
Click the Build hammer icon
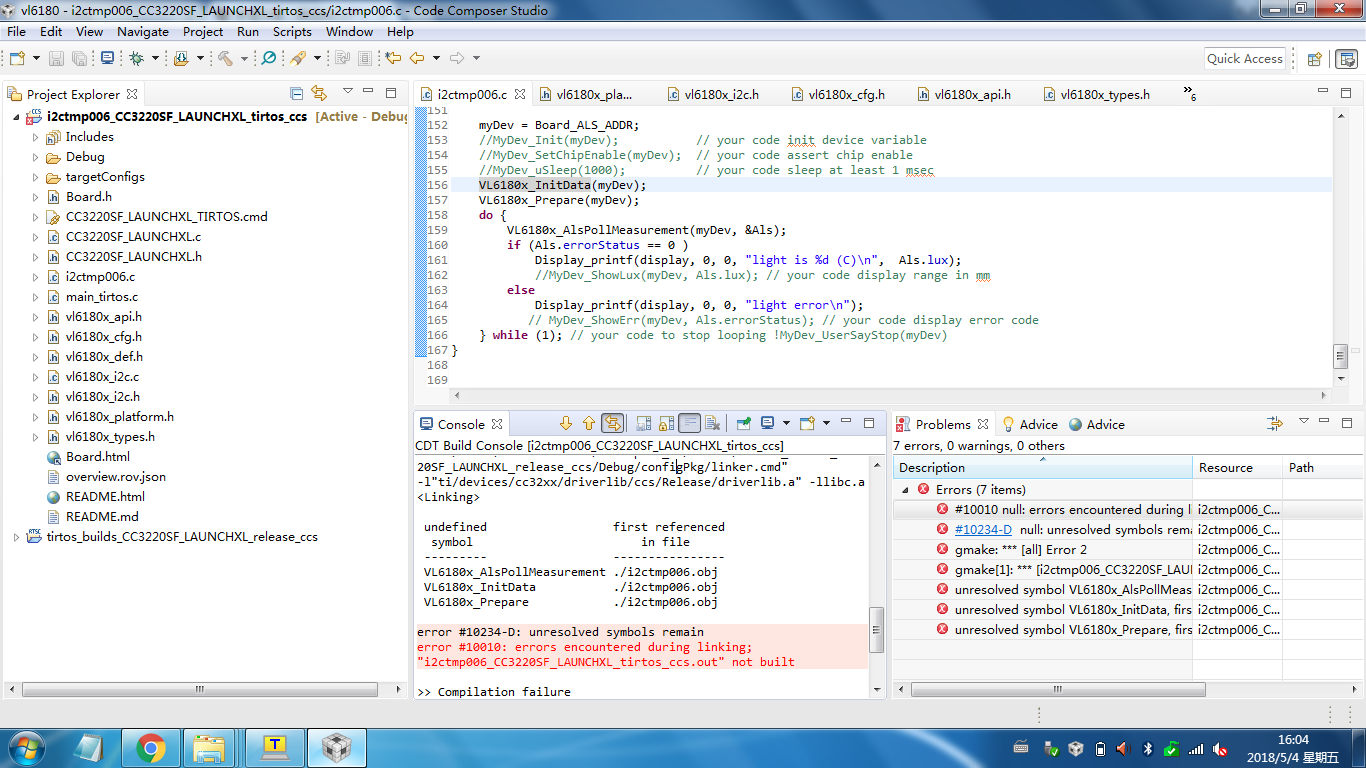(225, 59)
